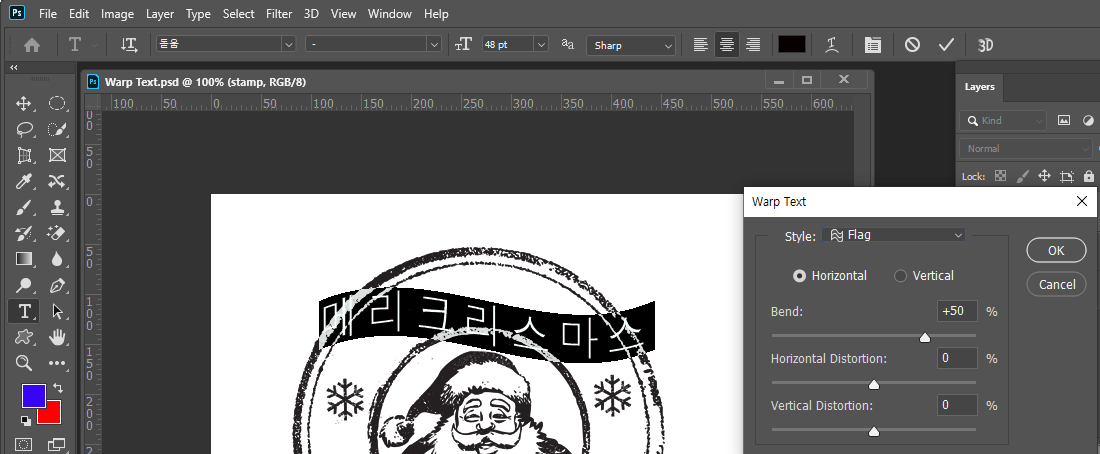Click Cancel in the Warp Text dialog
The height and width of the screenshot is (454, 1100).
(x=1057, y=284)
